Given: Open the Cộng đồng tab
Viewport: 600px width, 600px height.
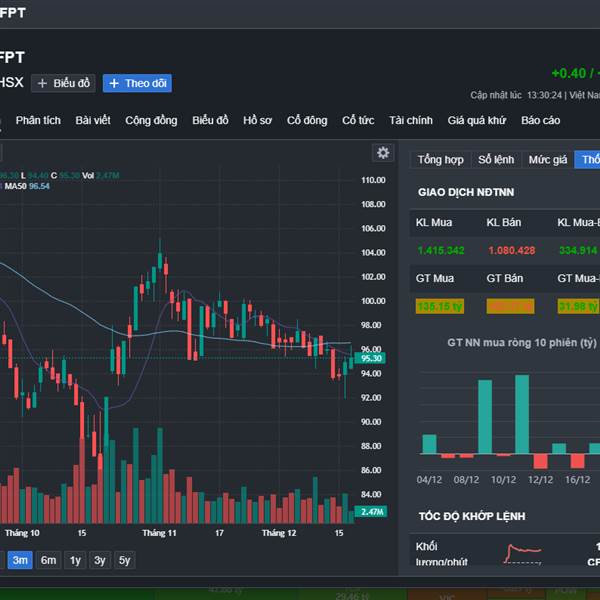Looking at the screenshot, I should pos(151,121).
